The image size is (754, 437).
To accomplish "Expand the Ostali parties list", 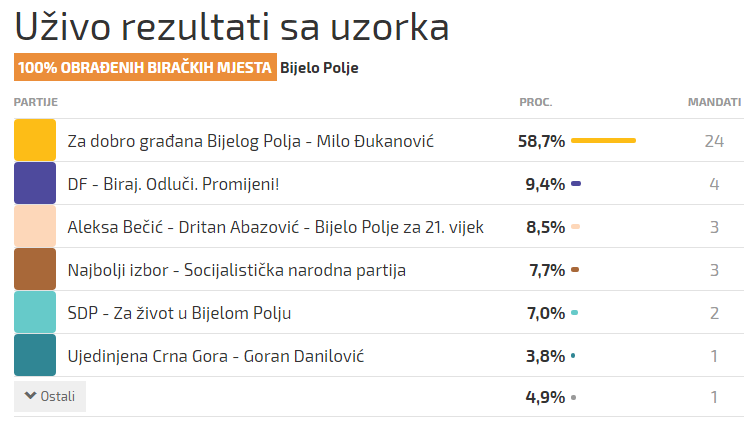I will (50, 396).
